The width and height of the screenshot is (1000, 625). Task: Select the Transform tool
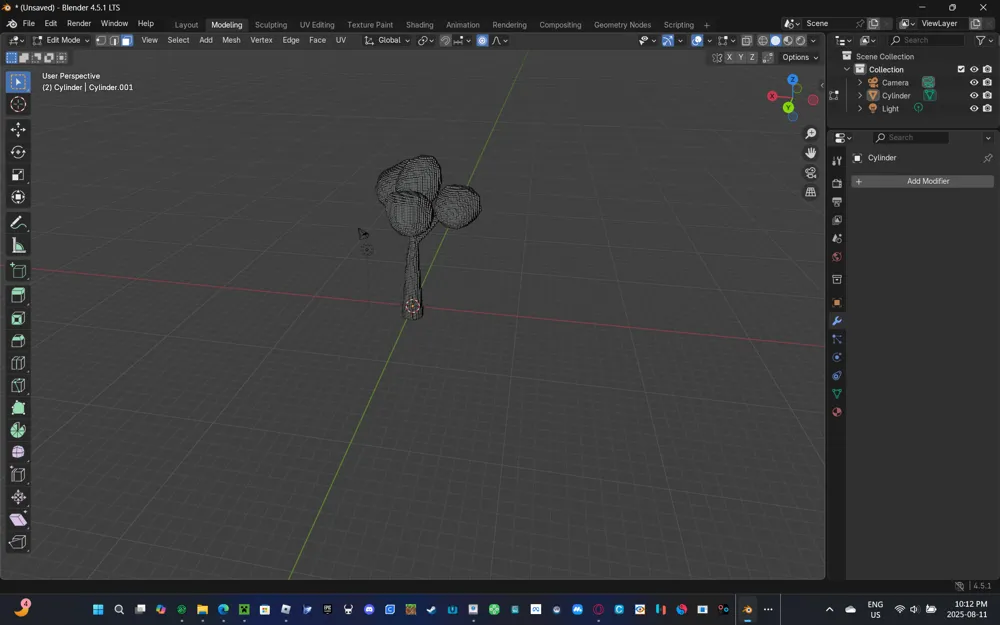[18, 197]
